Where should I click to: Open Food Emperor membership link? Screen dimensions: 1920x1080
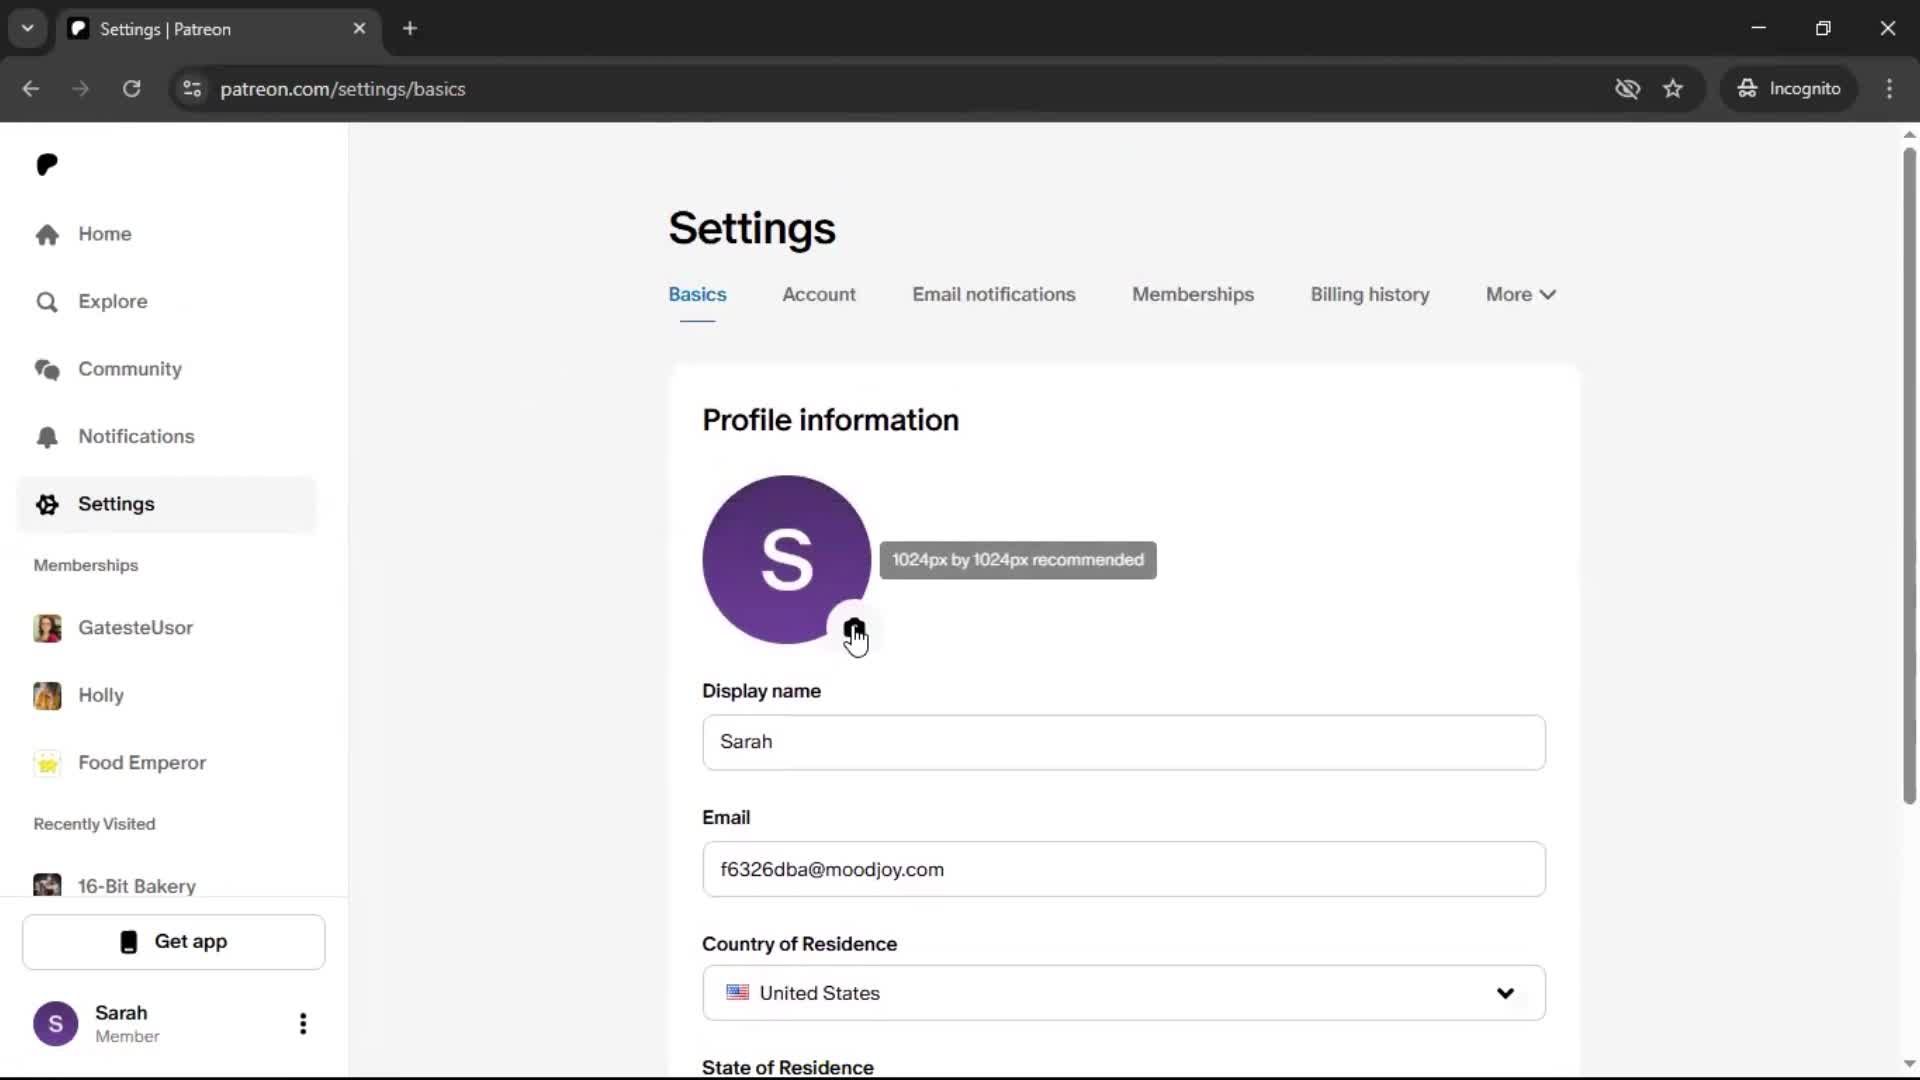click(x=142, y=763)
